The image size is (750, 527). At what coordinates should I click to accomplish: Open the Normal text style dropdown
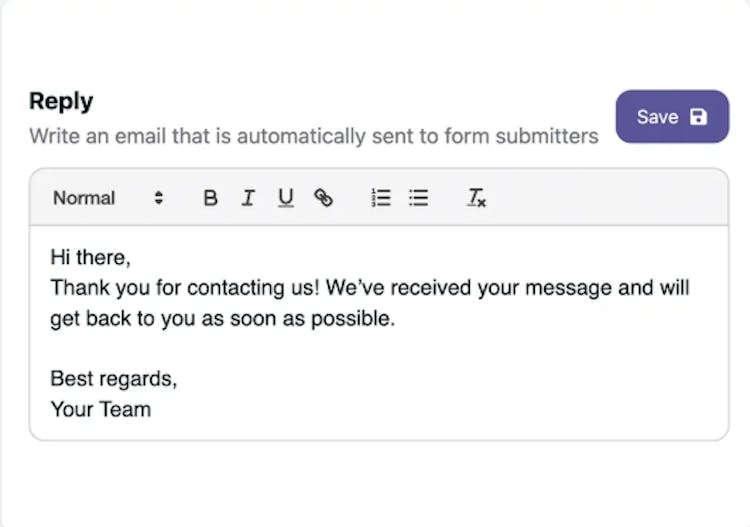pyautogui.click(x=108, y=198)
